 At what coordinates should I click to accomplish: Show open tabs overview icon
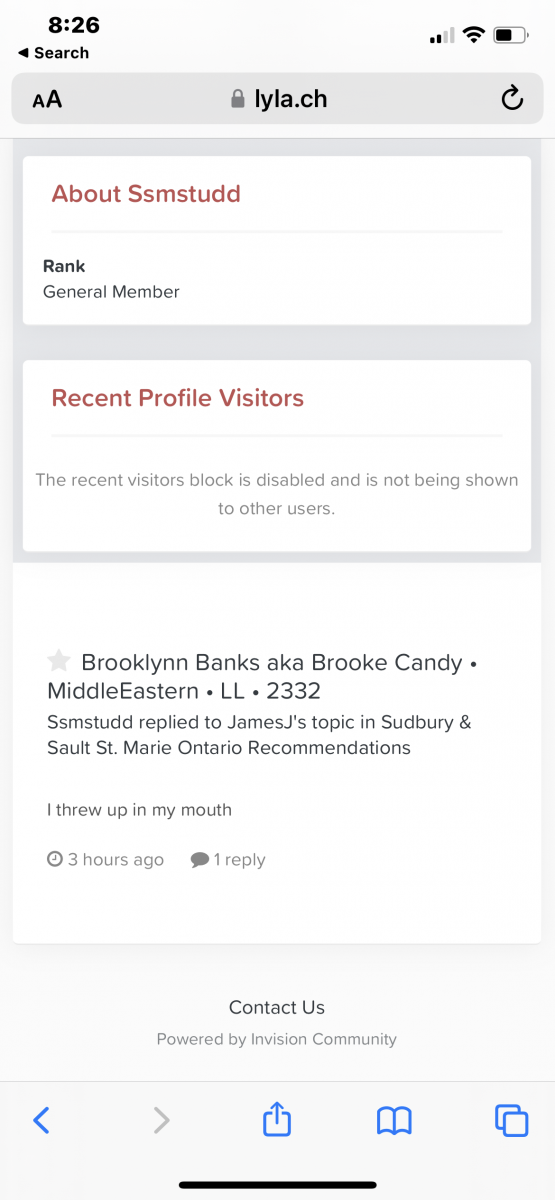511,1120
